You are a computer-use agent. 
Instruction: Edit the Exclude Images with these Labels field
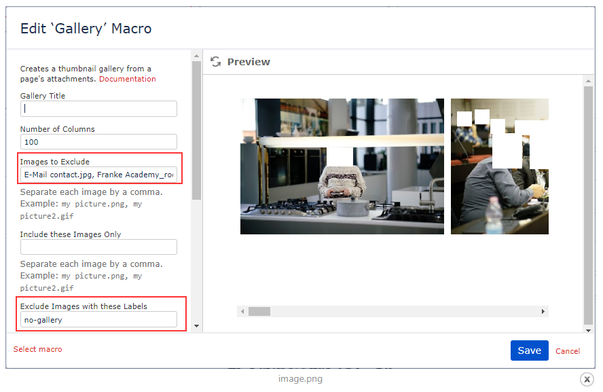coord(98,320)
